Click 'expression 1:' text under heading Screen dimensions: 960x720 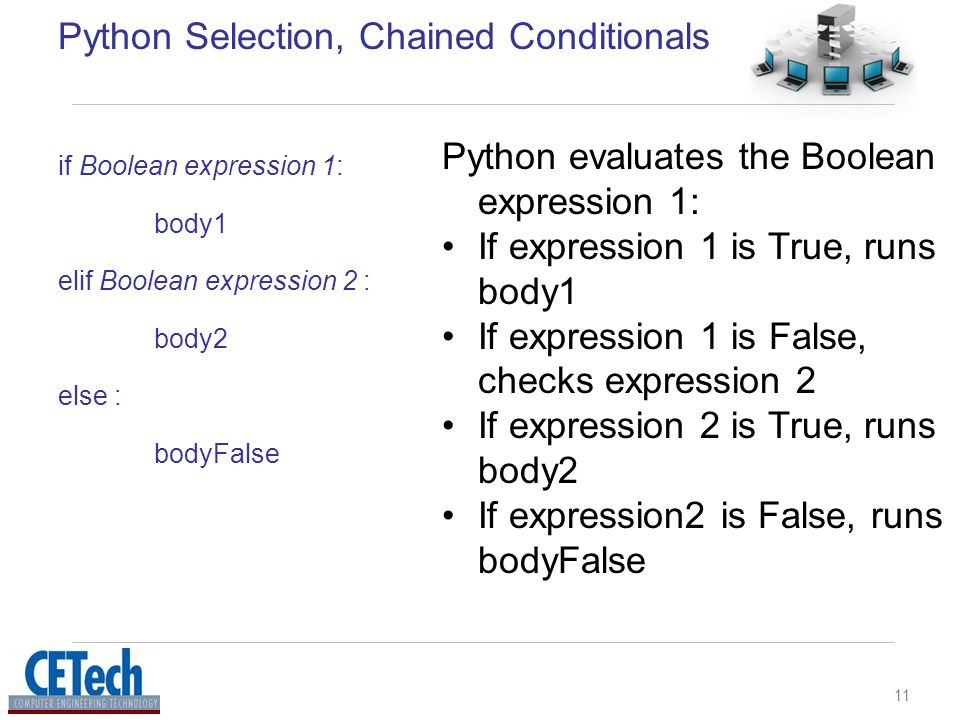(x=588, y=203)
